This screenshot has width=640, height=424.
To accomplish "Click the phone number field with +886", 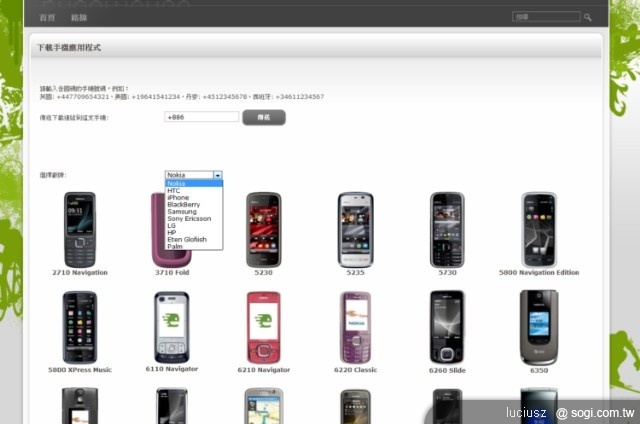I will (x=202, y=117).
